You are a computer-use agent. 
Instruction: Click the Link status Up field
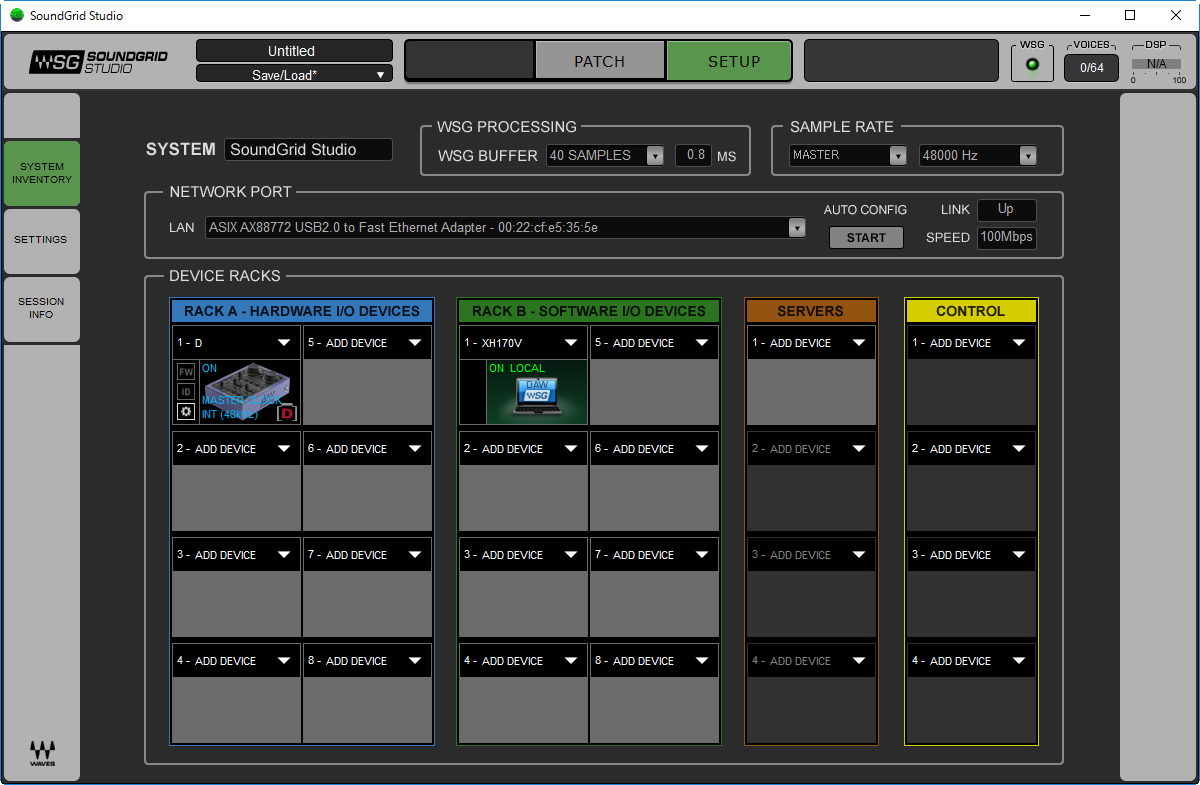point(1006,210)
